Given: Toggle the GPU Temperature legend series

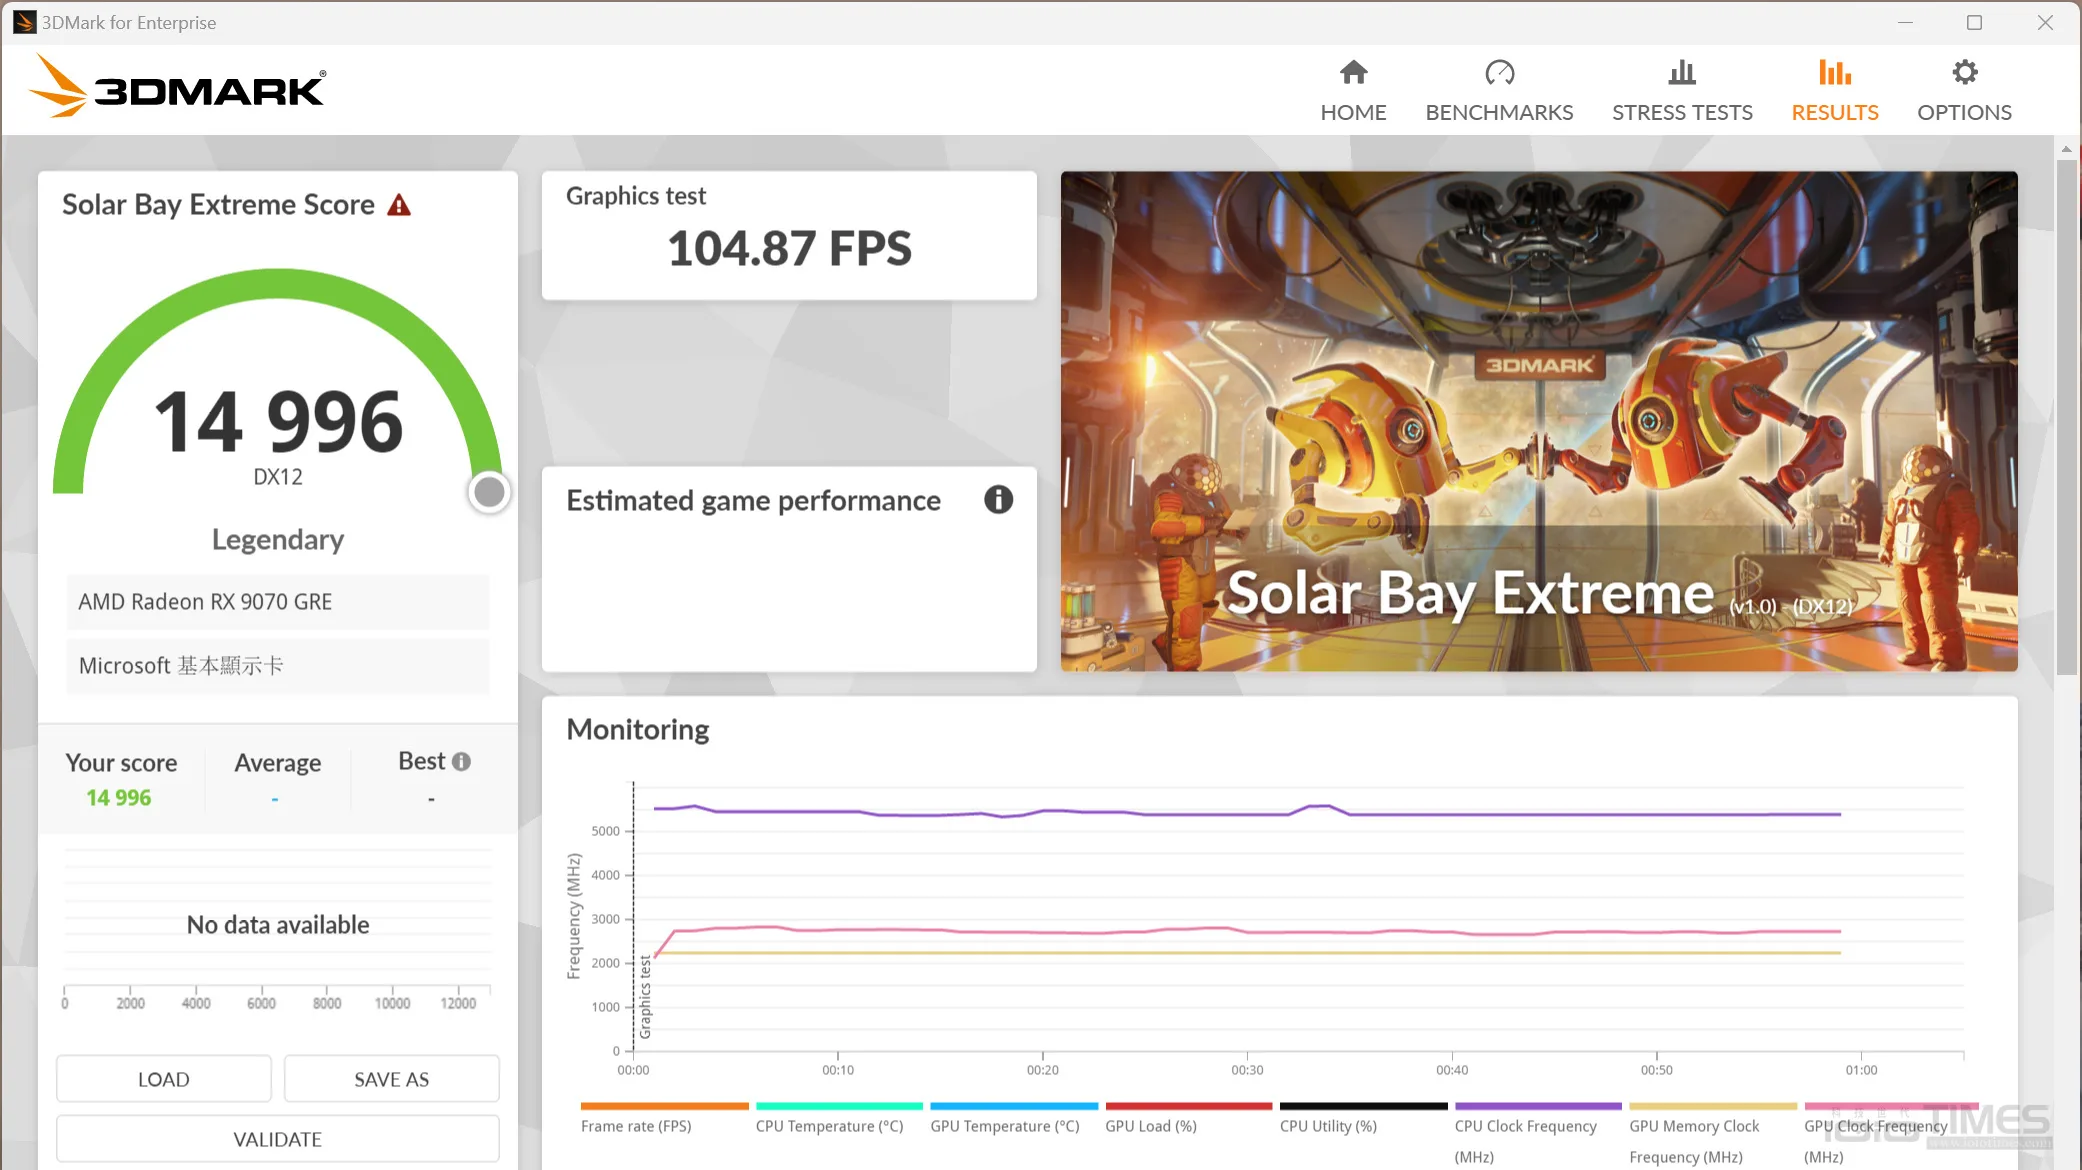Looking at the screenshot, I should [1014, 1118].
